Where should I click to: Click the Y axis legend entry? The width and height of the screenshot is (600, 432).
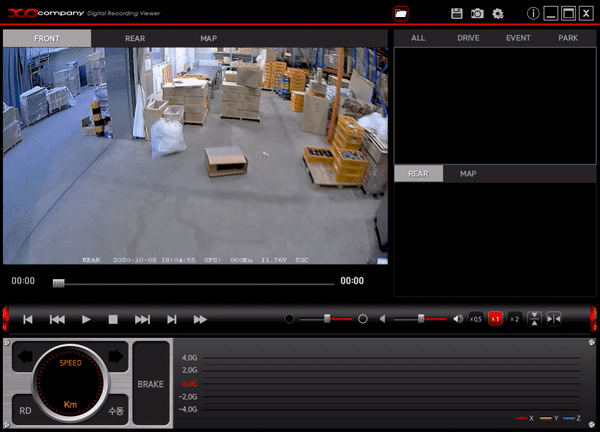click(549, 418)
